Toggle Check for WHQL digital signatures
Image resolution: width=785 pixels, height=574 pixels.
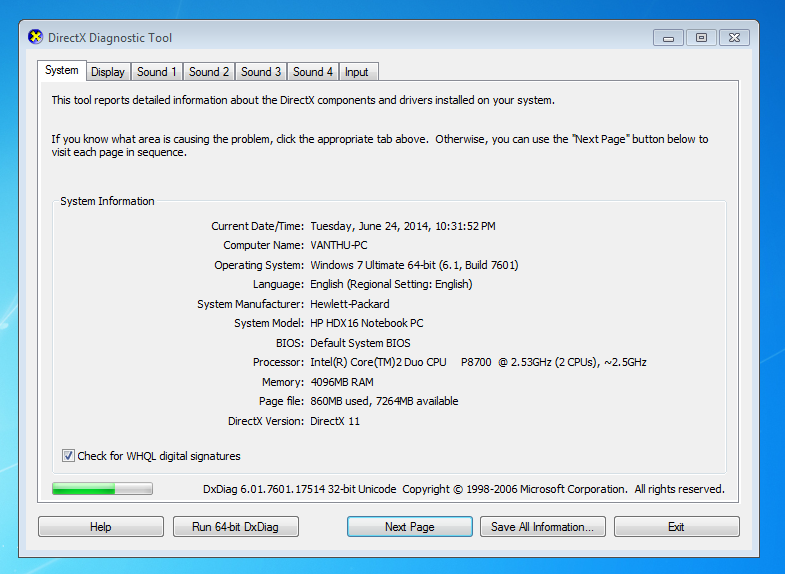tap(69, 456)
